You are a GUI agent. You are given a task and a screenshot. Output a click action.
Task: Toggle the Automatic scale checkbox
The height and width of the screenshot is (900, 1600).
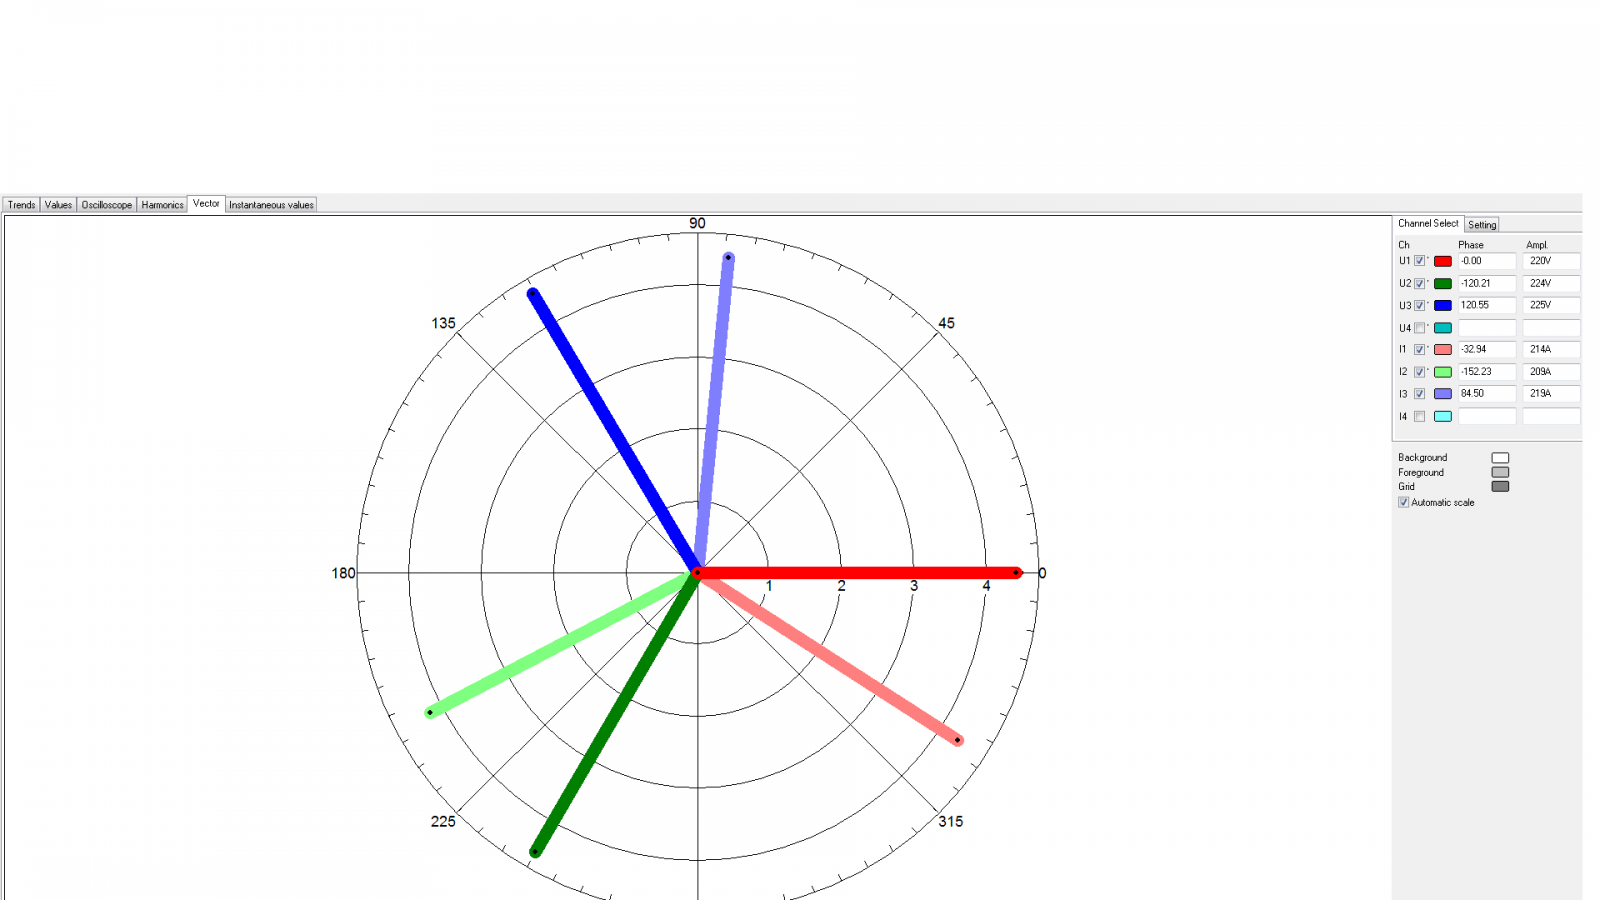[x=1404, y=502]
